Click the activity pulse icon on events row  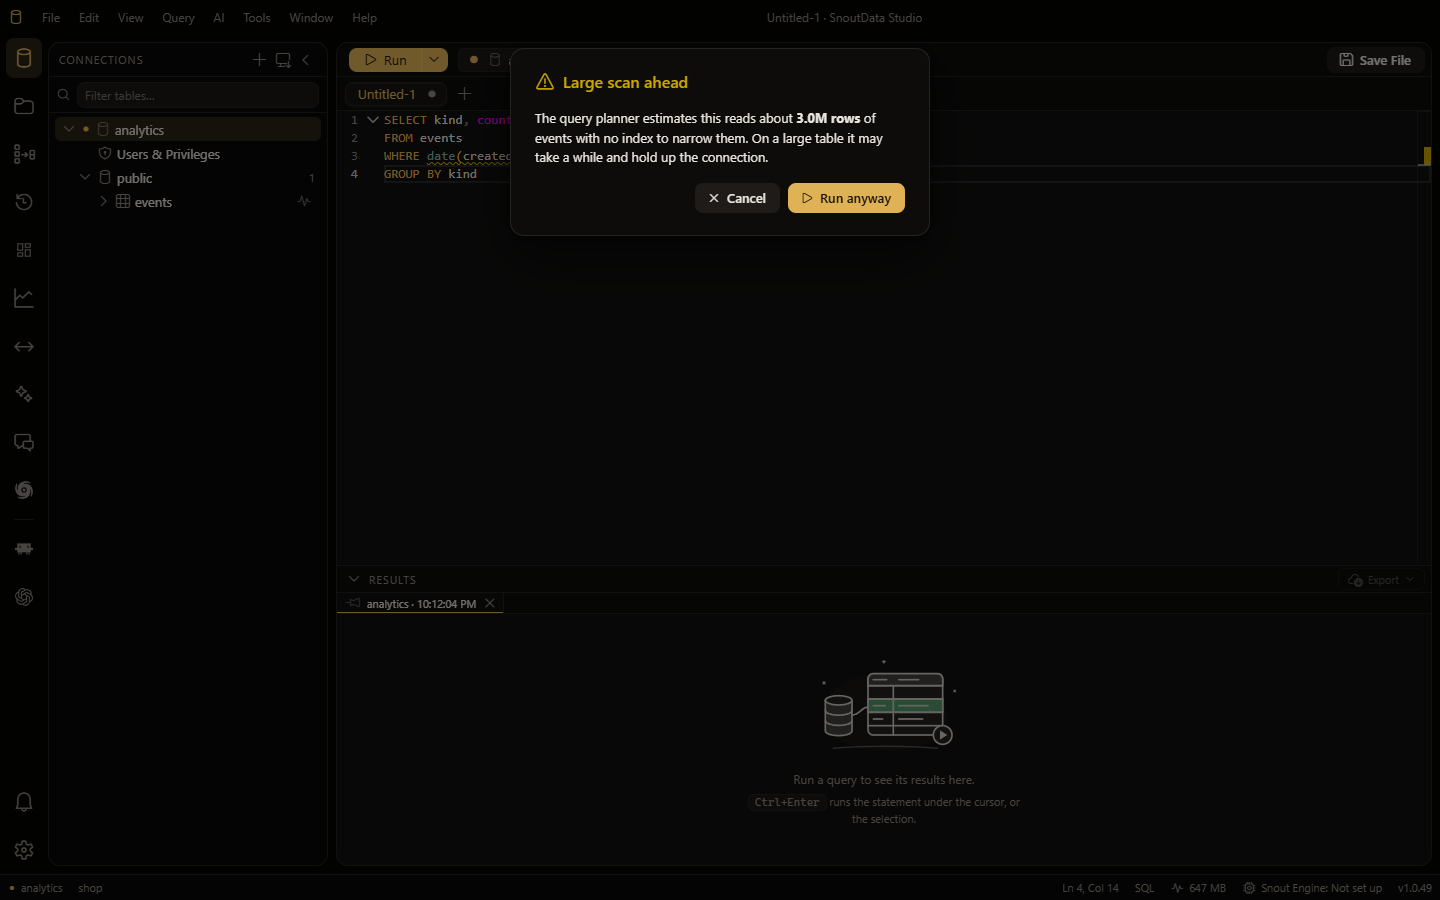pyautogui.click(x=304, y=201)
